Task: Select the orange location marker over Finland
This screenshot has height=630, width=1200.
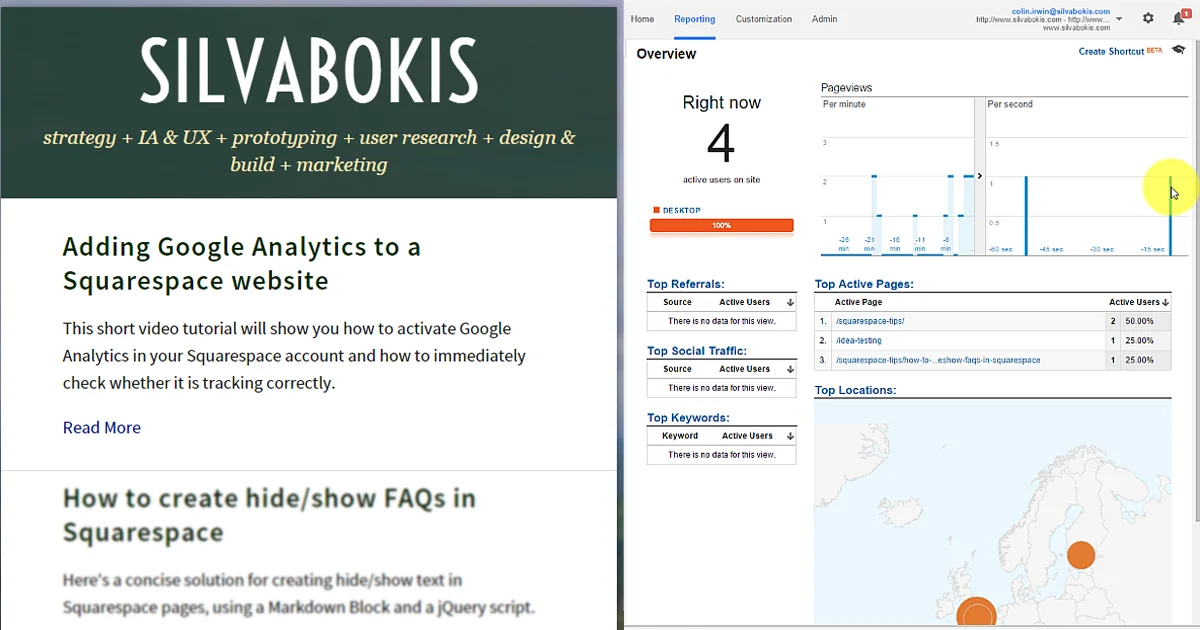Action: (x=1081, y=555)
